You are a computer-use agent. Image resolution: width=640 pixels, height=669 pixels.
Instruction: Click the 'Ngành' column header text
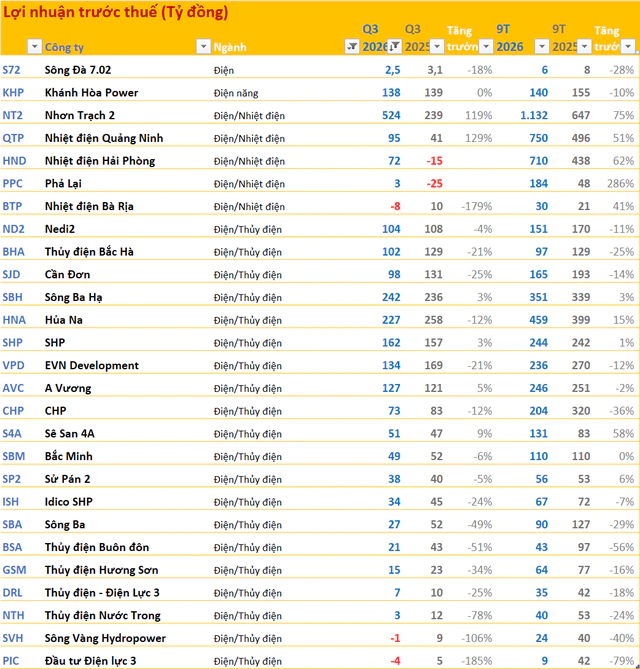[230, 47]
